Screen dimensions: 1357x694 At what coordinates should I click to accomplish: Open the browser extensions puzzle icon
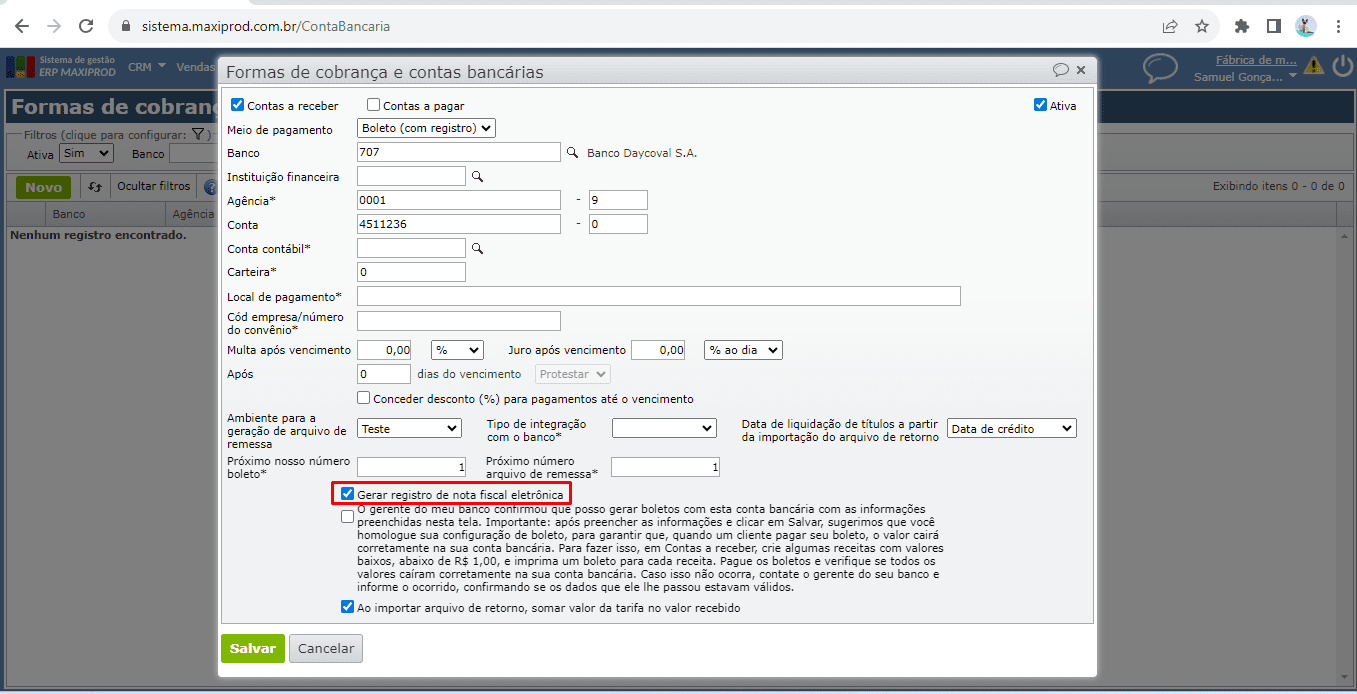[1242, 26]
